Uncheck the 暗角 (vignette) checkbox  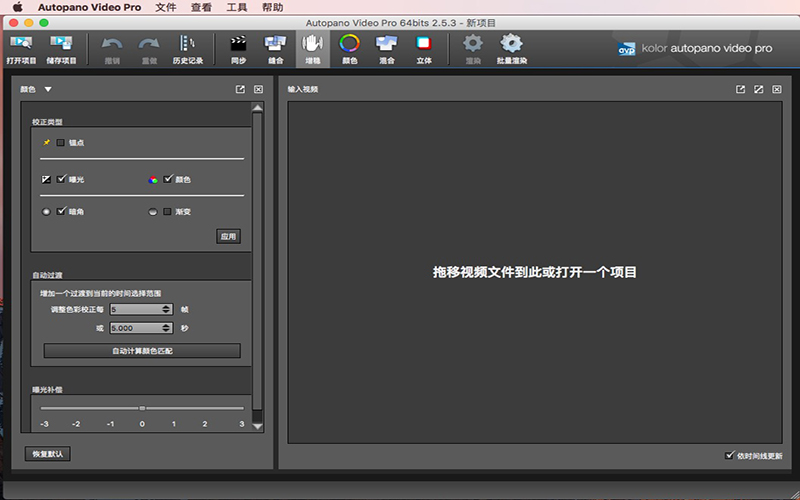(62, 211)
